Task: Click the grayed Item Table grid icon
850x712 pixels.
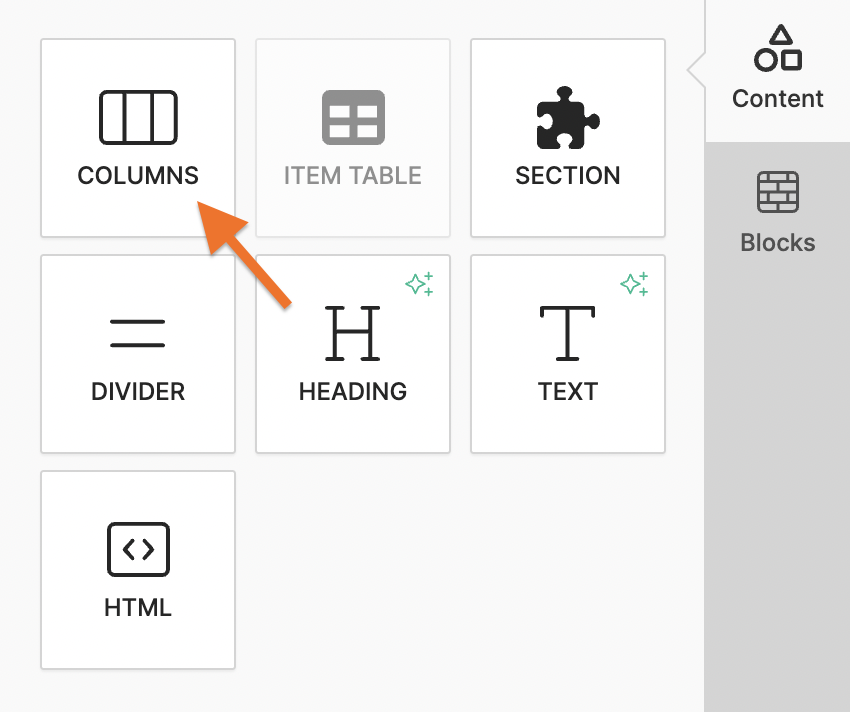Action: point(353,117)
